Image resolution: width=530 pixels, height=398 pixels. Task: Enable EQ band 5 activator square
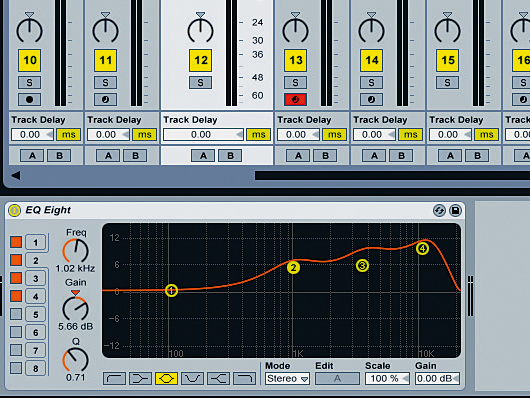(x=16, y=314)
